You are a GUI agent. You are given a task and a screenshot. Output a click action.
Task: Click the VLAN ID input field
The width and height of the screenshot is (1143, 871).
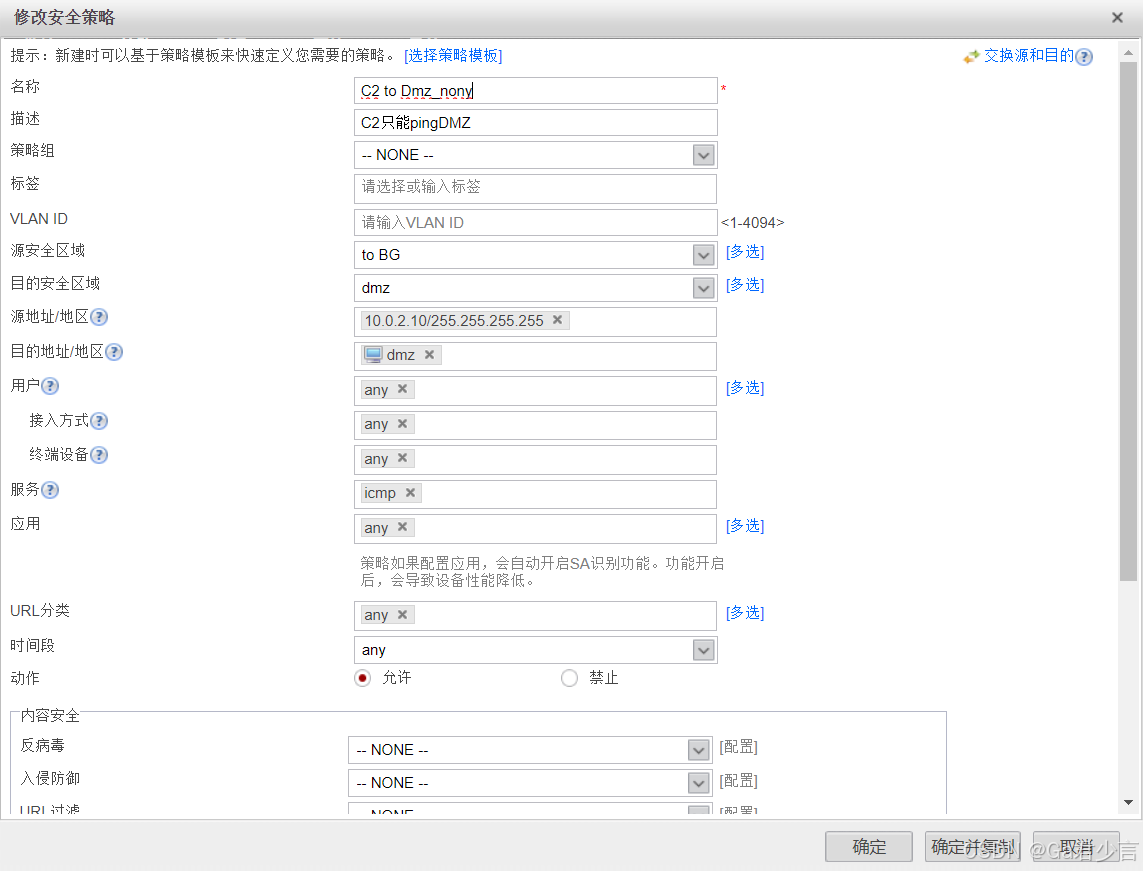(535, 223)
